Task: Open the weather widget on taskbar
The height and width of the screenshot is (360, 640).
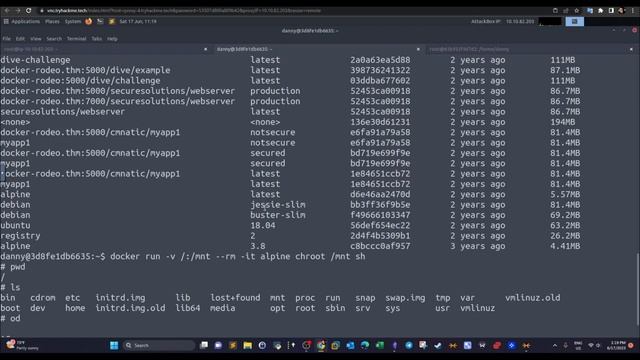Action: pos(22,345)
